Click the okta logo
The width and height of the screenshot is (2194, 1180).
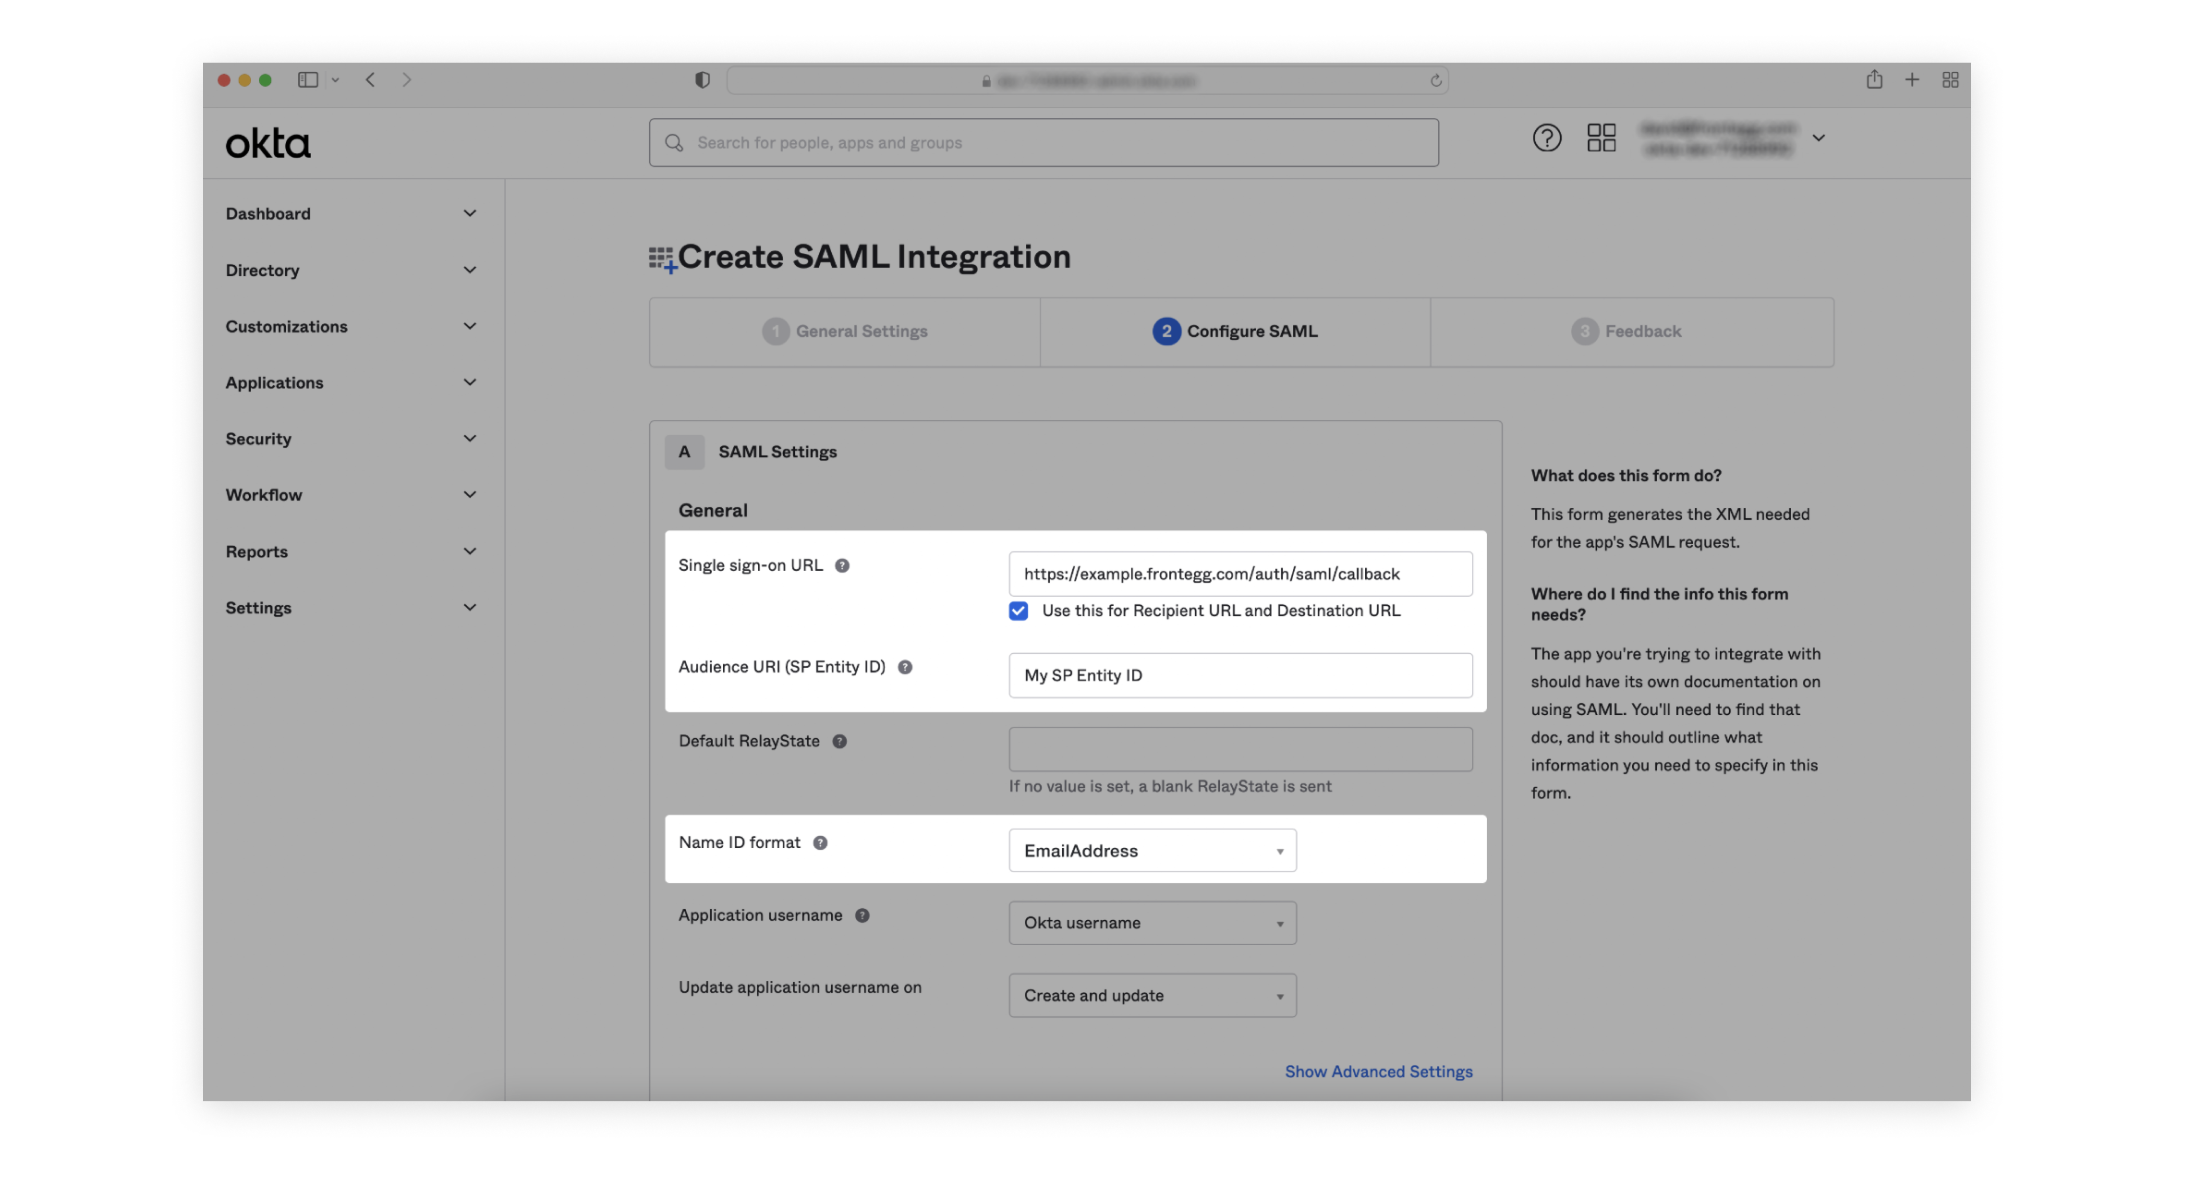pyautogui.click(x=268, y=144)
